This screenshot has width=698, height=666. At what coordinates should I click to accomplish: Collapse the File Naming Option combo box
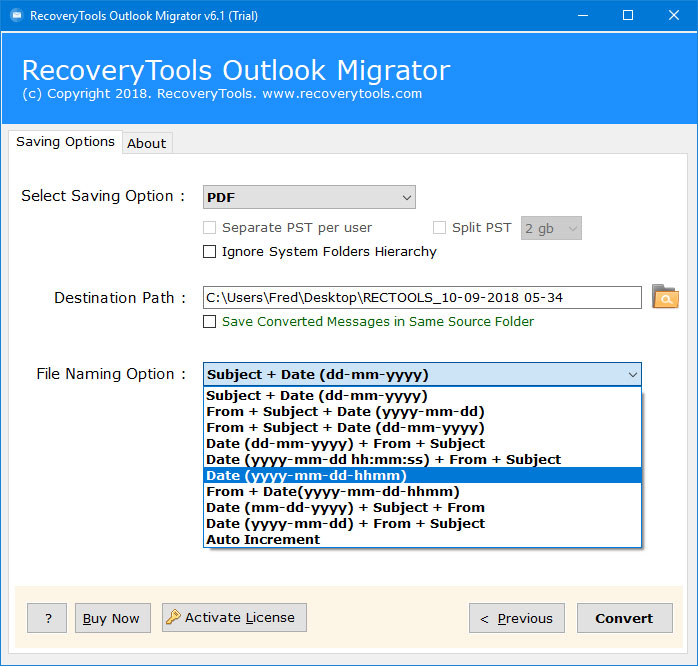(422, 374)
